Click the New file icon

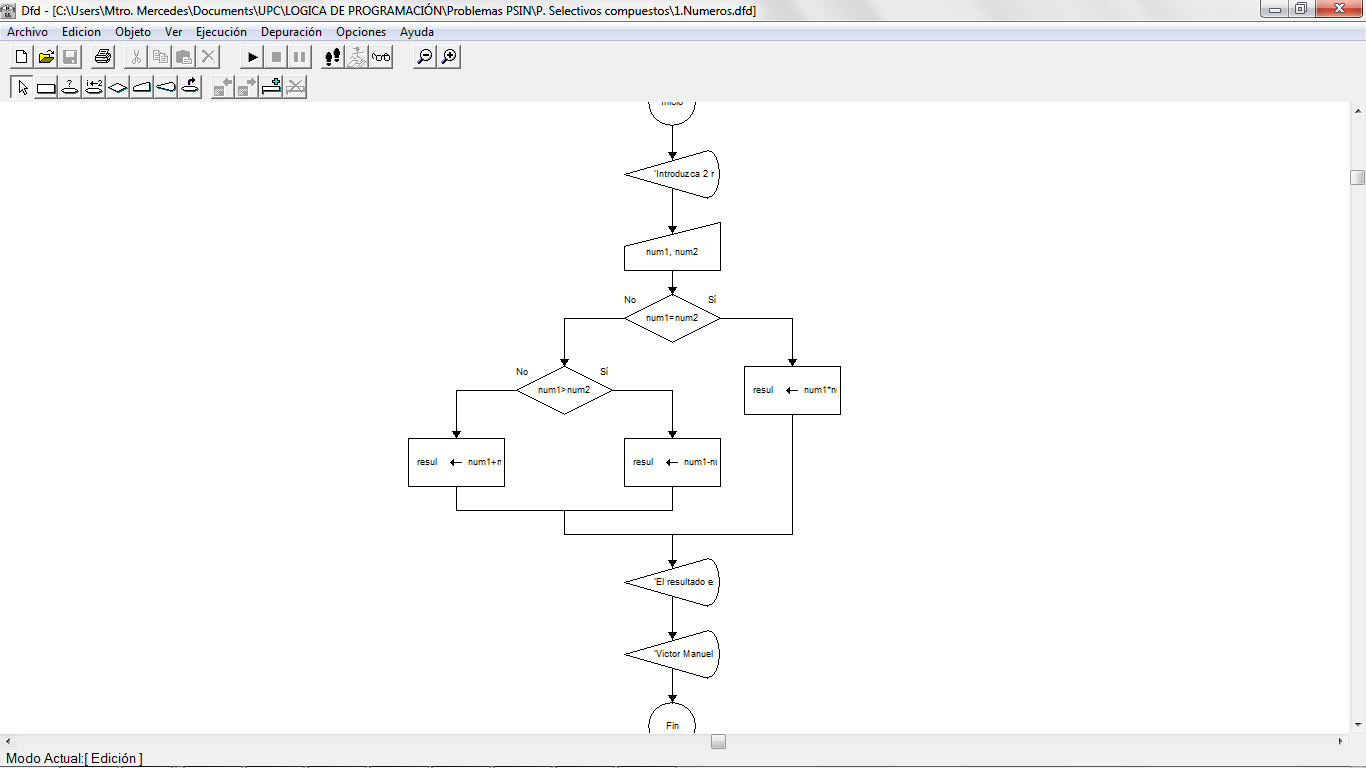[x=22, y=57]
